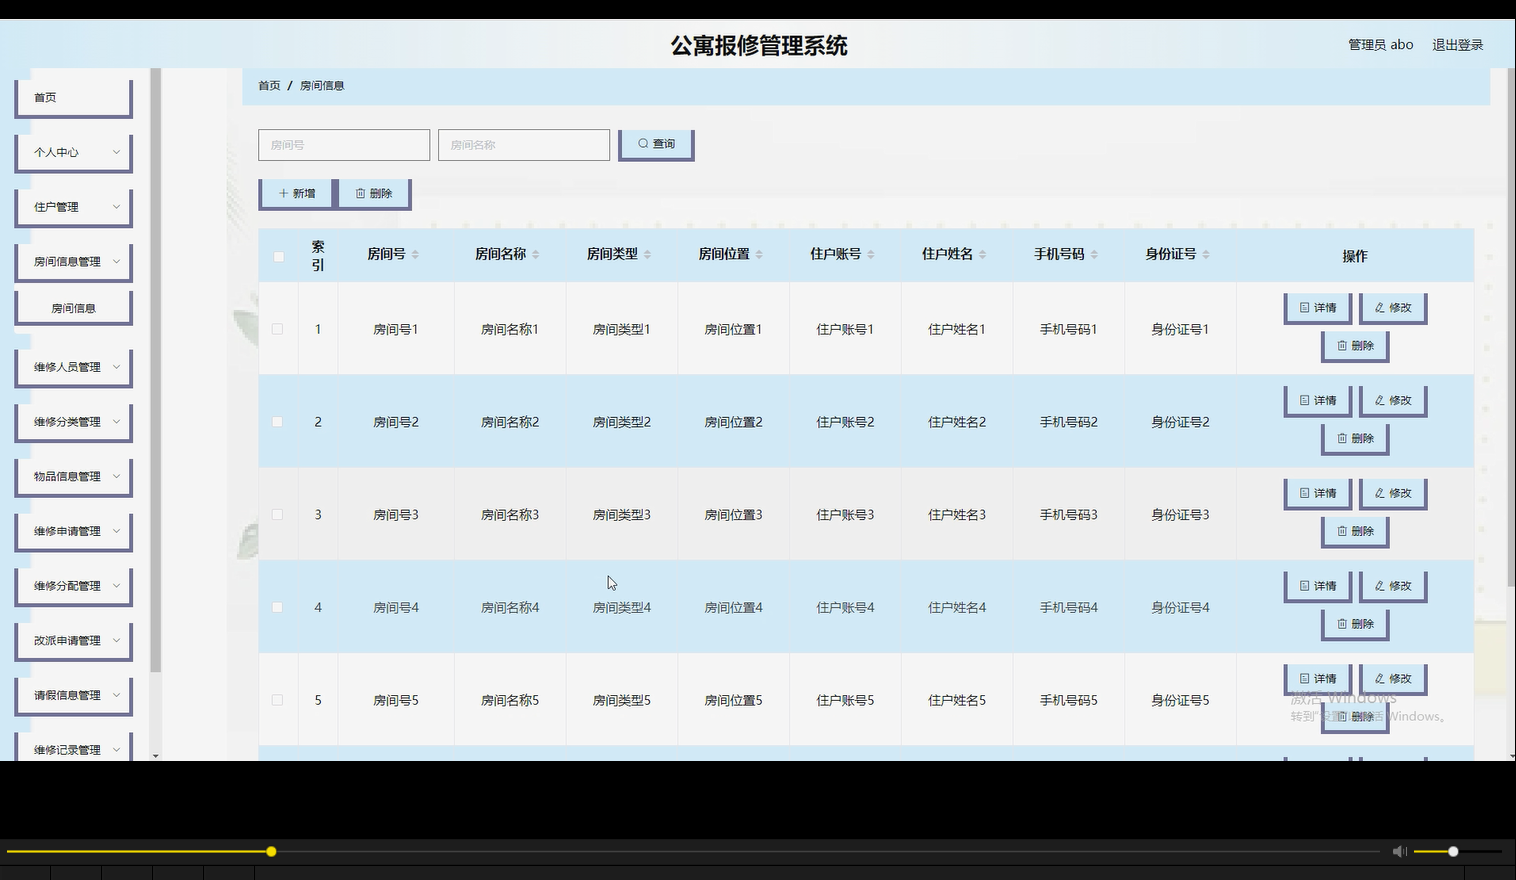Focus the 房间号 search input
The image size is (1516, 880).
point(344,145)
